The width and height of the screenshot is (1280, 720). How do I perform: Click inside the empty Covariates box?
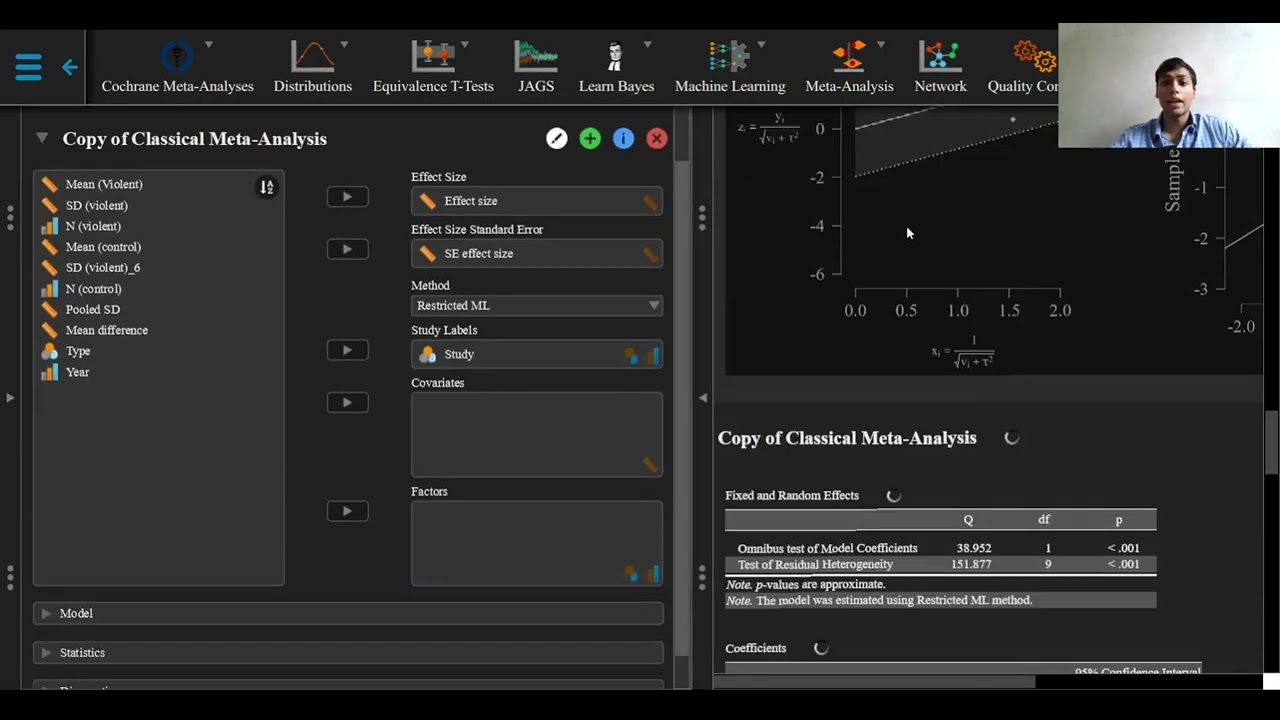click(x=537, y=434)
